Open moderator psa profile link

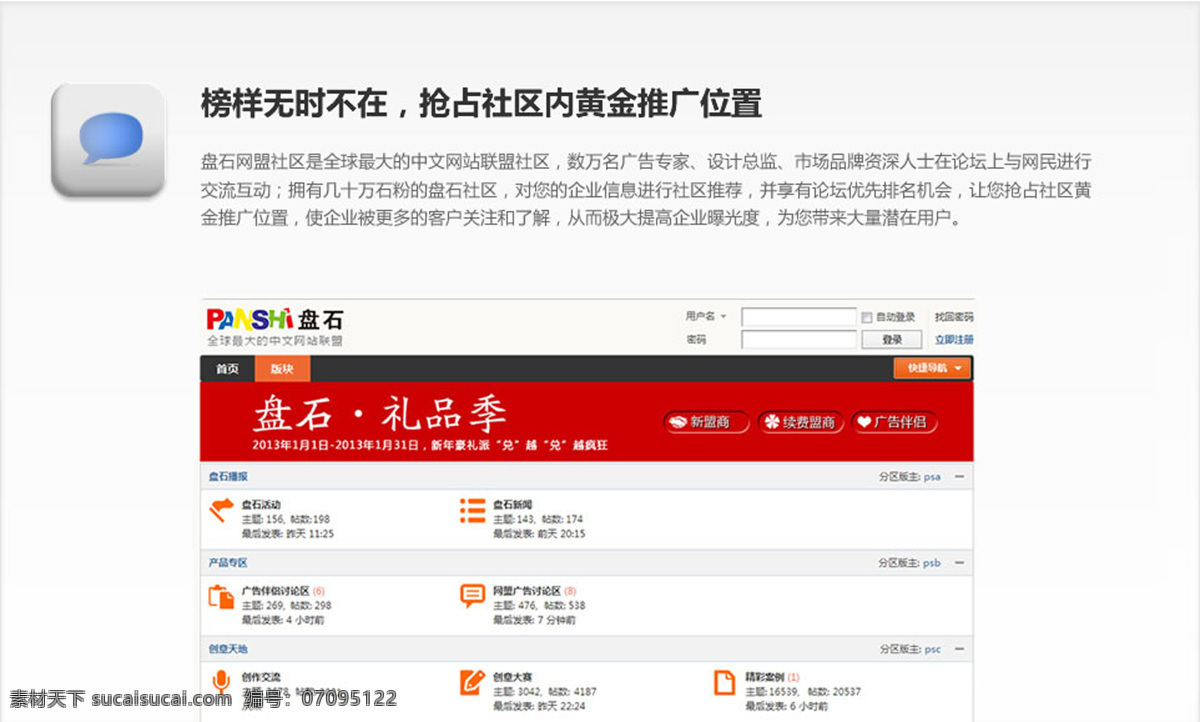(x=932, y=477)
